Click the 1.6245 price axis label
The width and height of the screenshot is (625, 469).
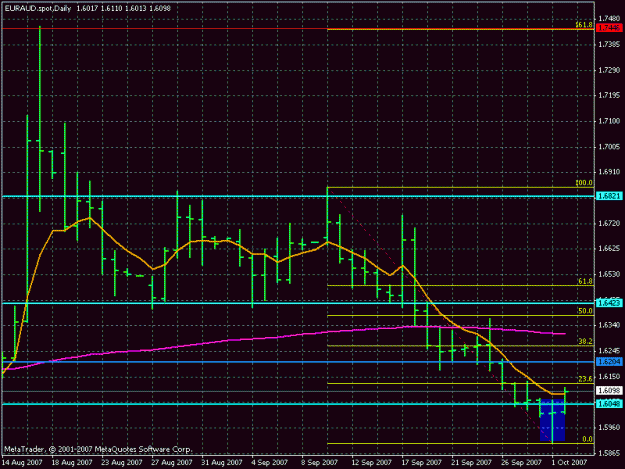click(x=609, y=351)
